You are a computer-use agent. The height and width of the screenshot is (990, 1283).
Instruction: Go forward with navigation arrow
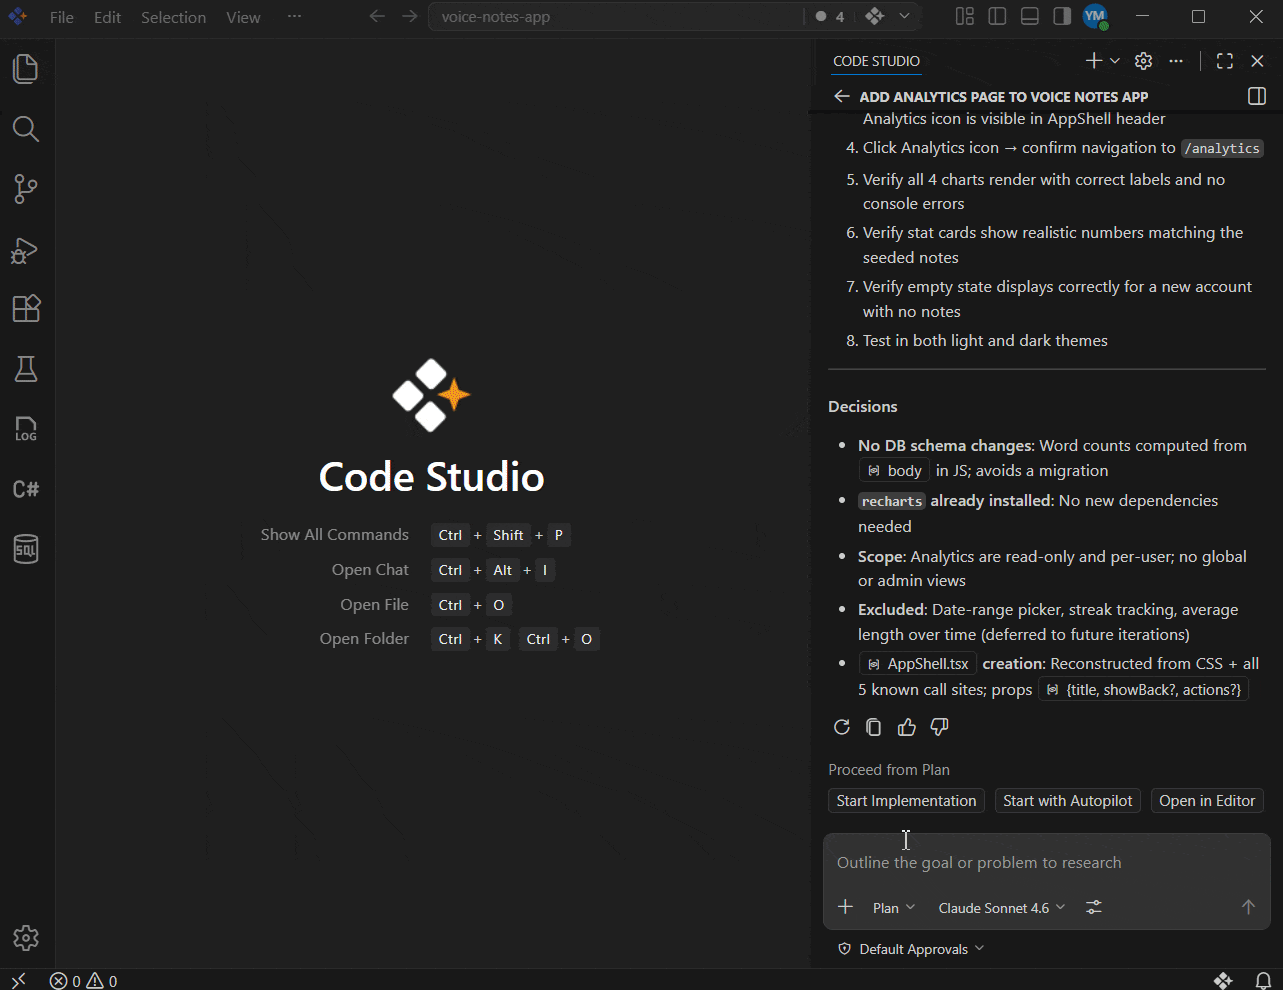coord(410,16)
